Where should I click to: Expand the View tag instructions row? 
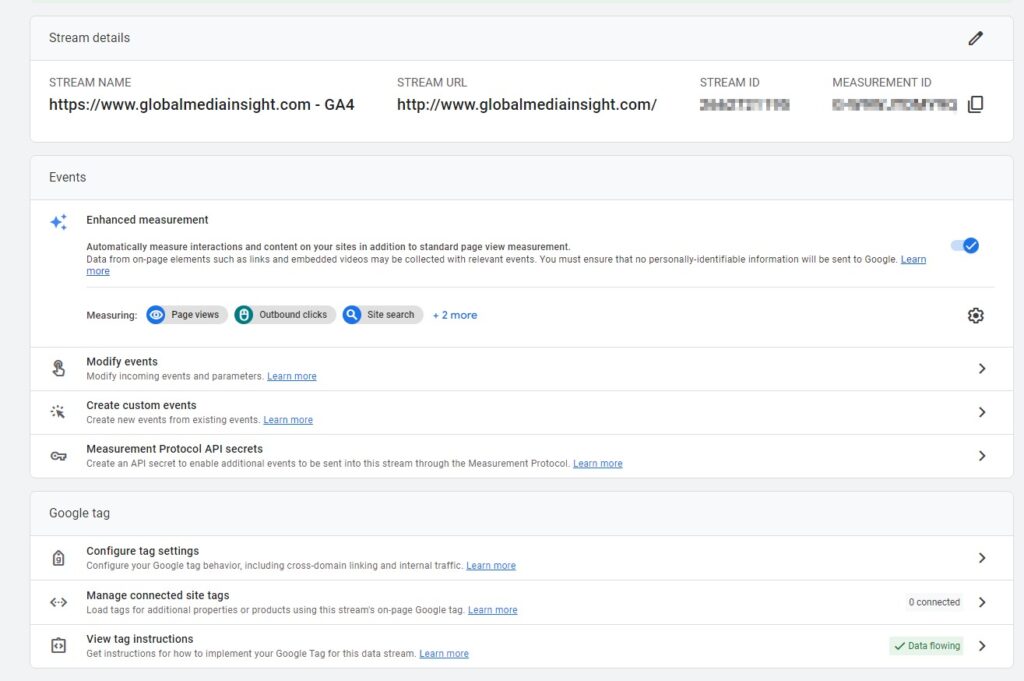pyautogui.click(x=981, y=645)
